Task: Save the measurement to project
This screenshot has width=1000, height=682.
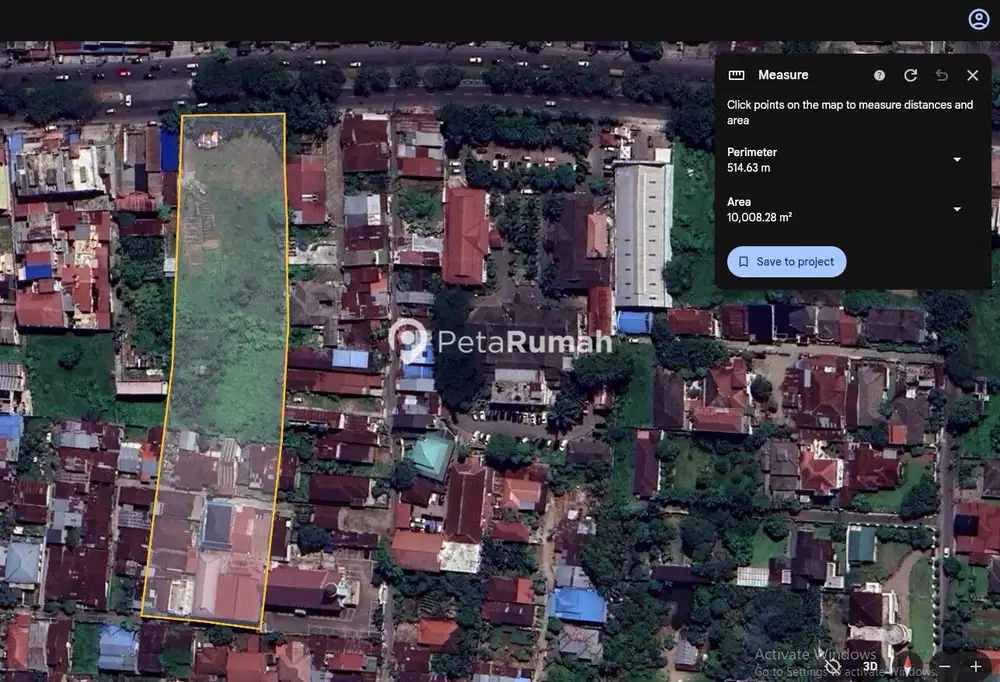Action: tap(786, 262)
